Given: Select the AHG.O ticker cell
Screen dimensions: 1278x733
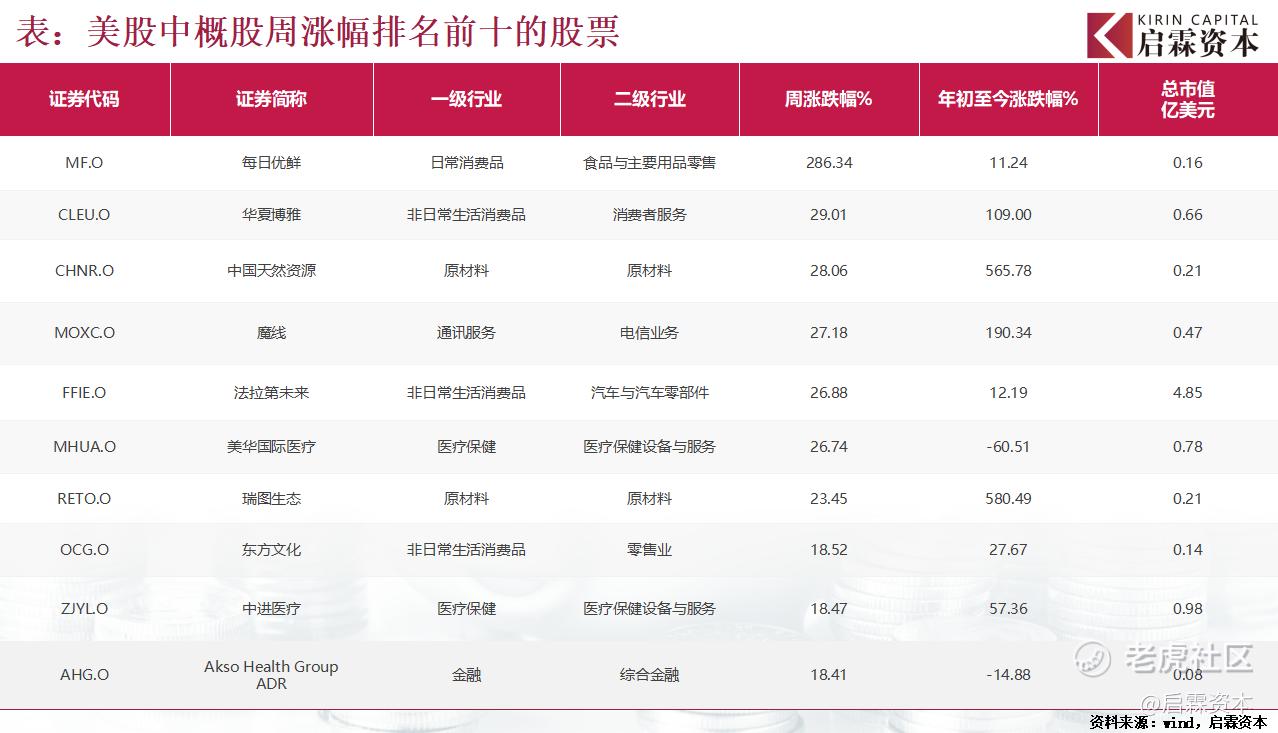Looking at the screenshot, I should tap(84, 674).
